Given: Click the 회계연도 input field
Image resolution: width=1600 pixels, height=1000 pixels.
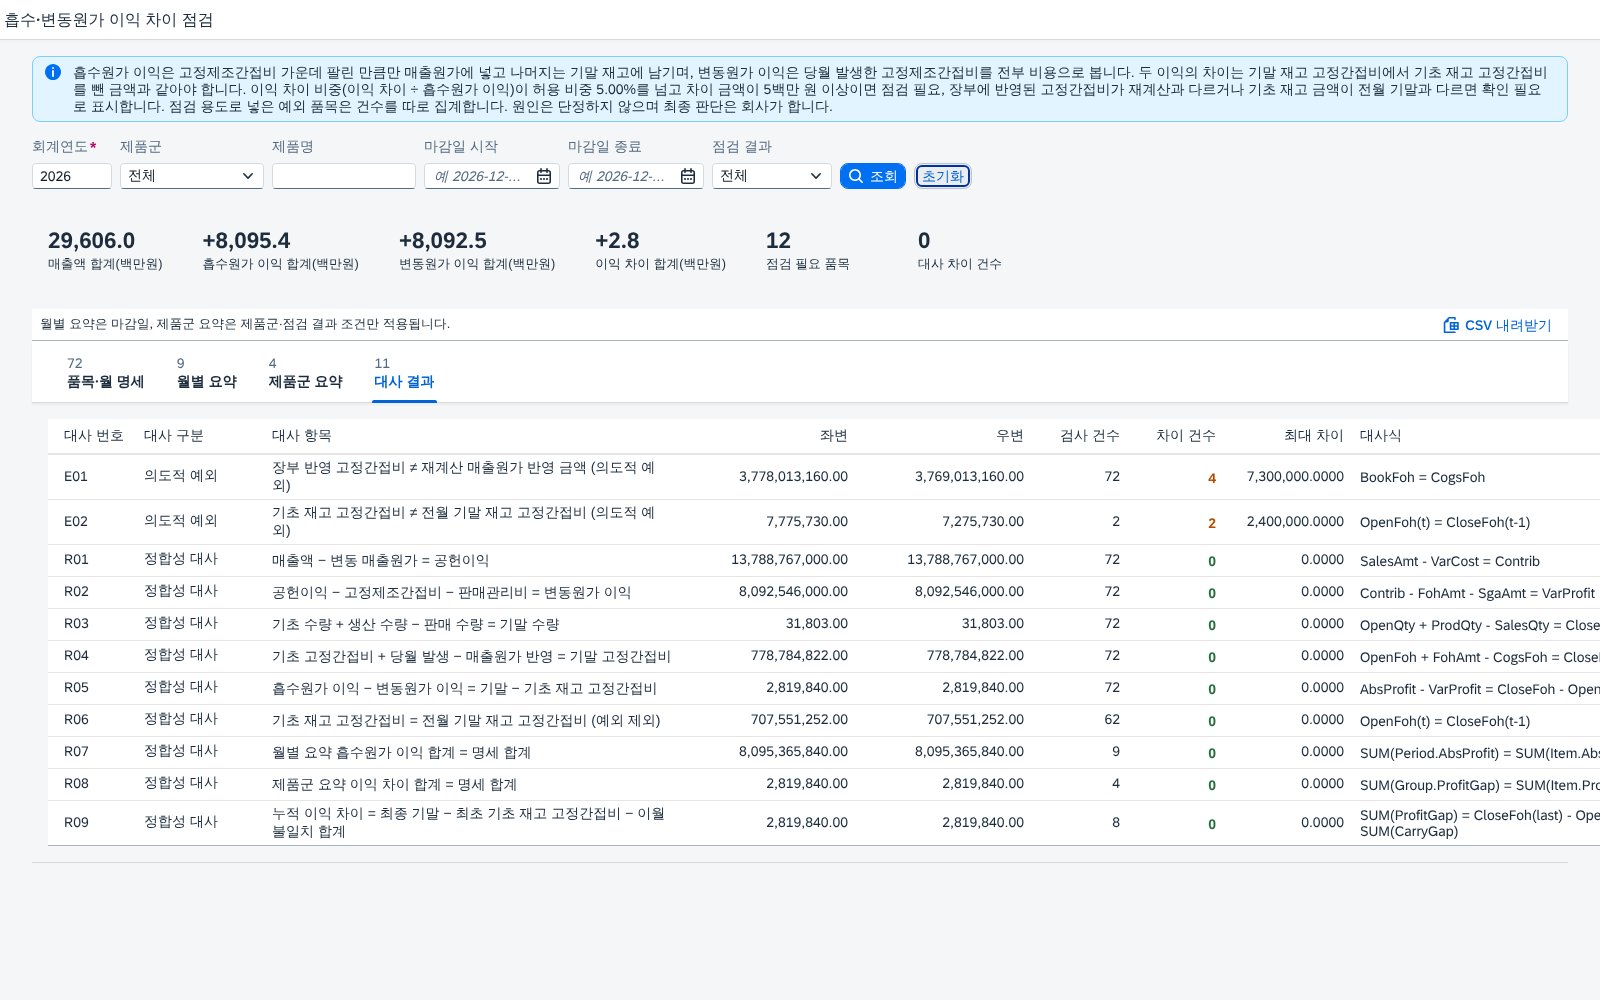Looking at the screenshot, I should pyautogui.click(x=72, y=176).
